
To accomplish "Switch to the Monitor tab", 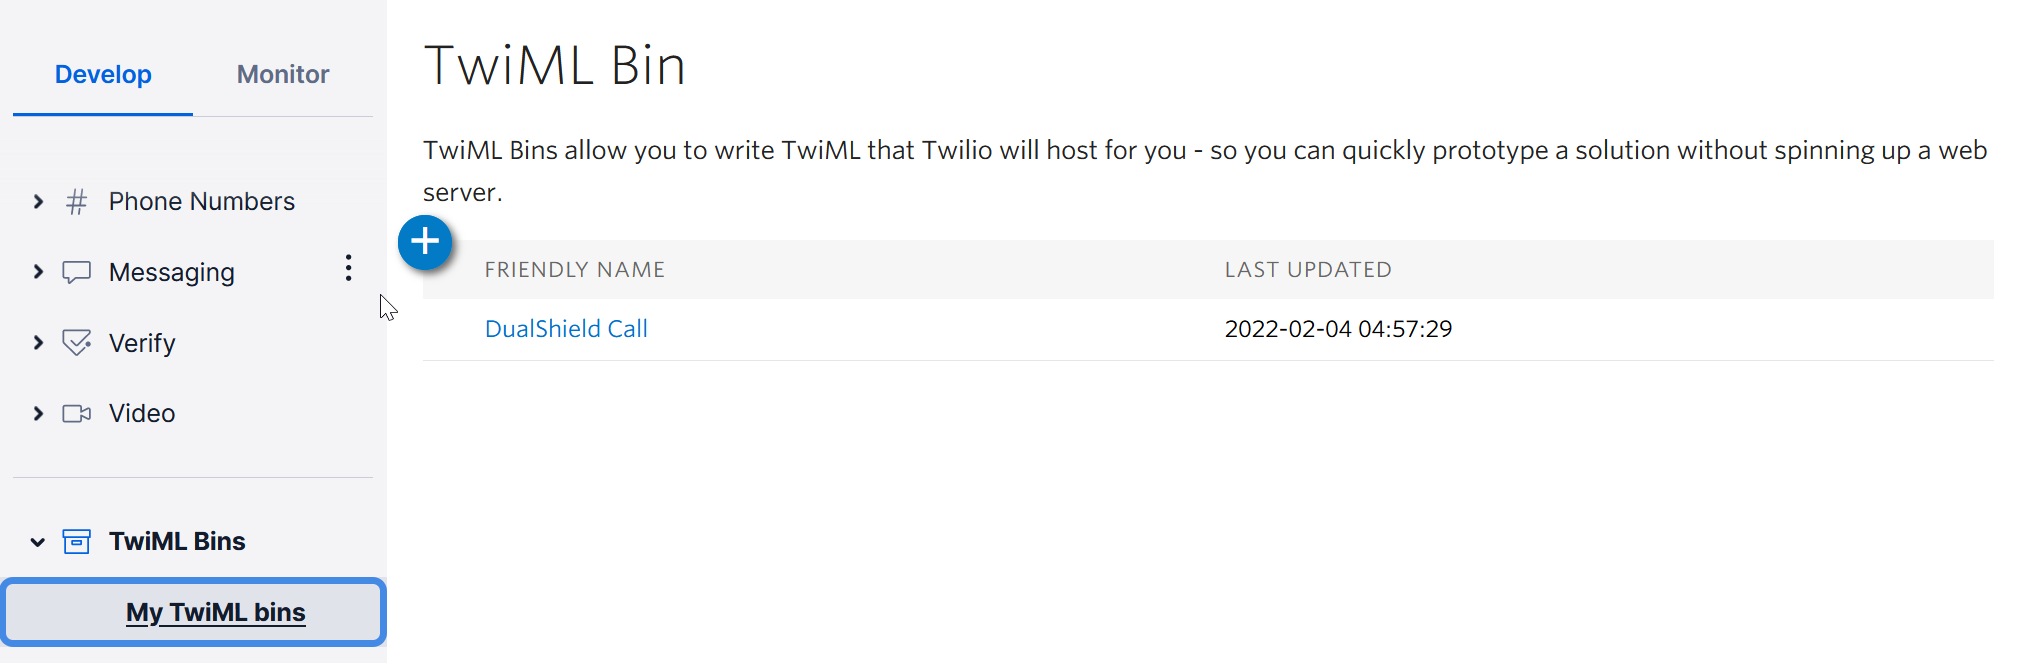I will pyautogui.click(x=283, y=75).
